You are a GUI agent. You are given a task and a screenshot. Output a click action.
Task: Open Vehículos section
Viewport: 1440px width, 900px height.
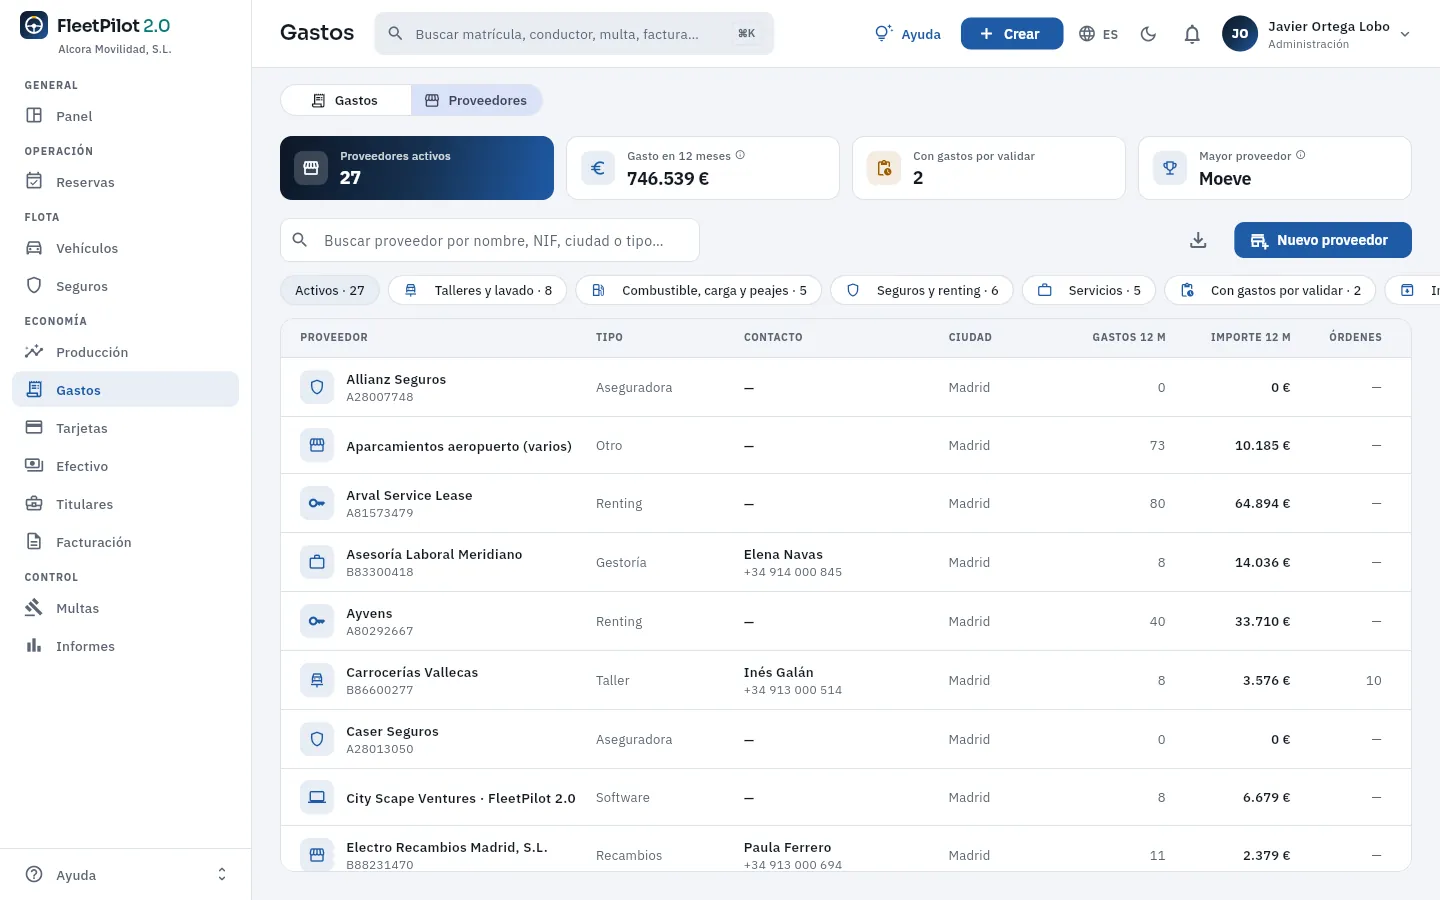click(x=125, y=248)
